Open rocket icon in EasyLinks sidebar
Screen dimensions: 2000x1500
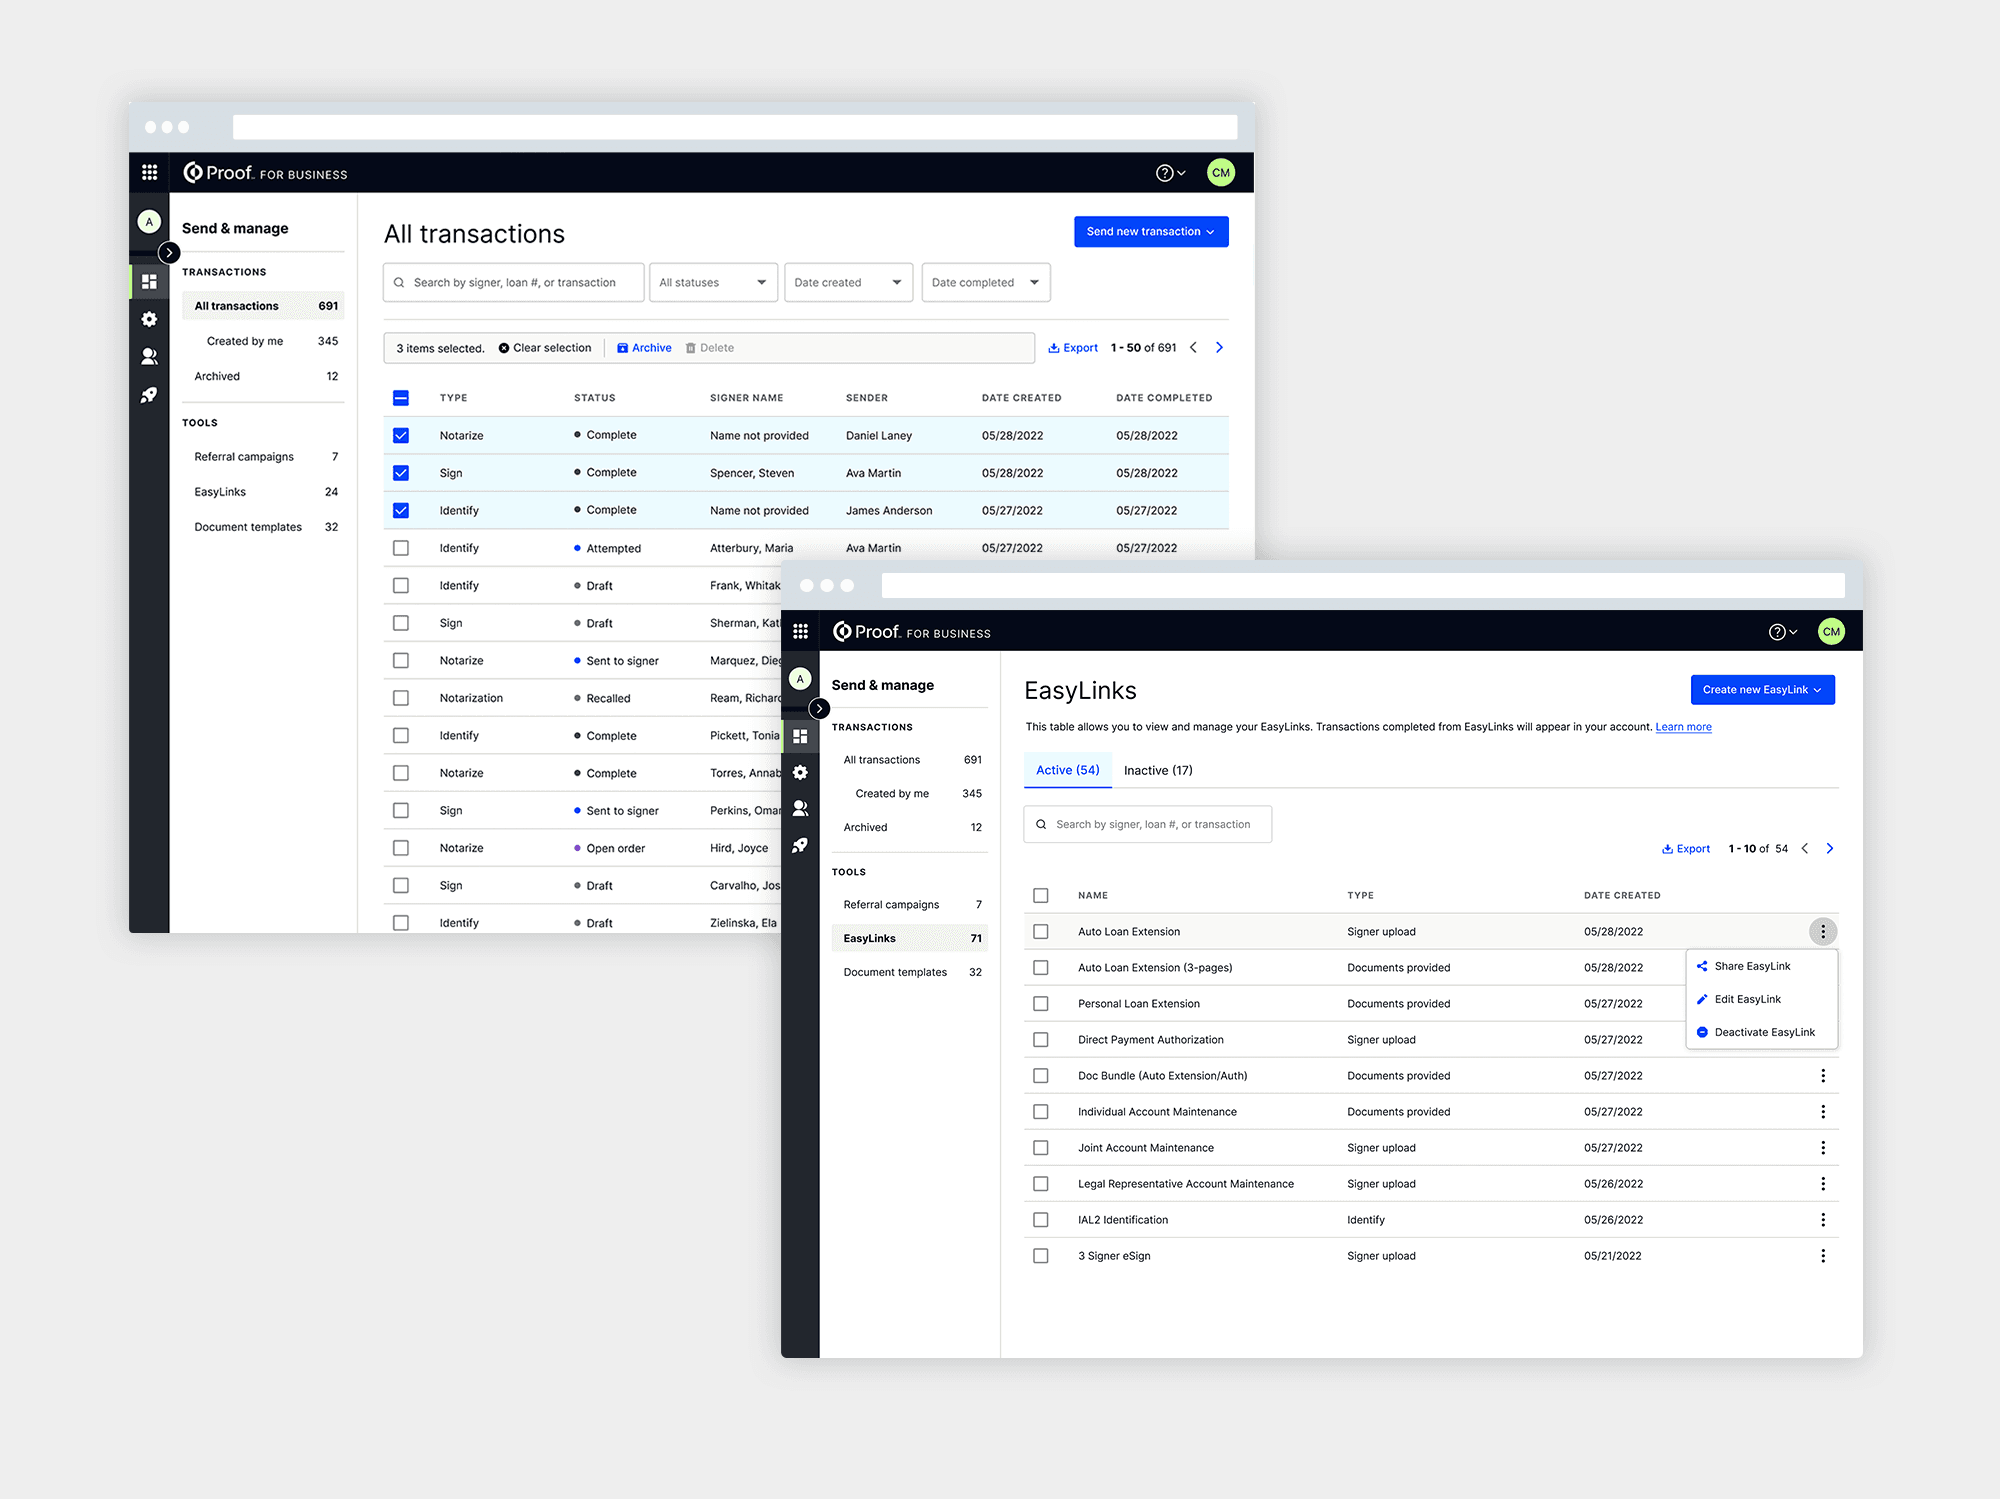(x=800, y=846)
